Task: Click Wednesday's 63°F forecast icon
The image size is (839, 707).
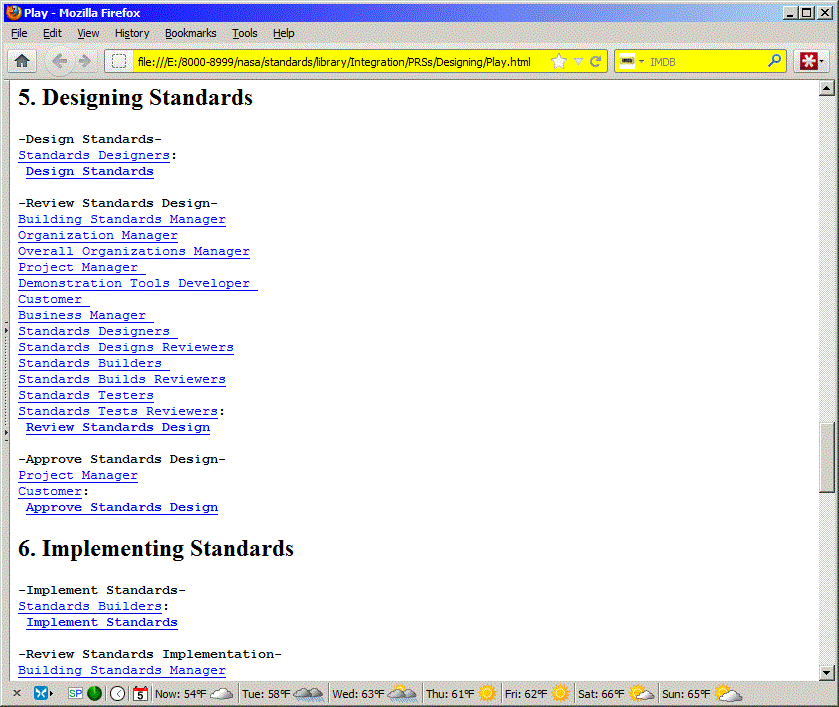Action: (x=402, y=694)
